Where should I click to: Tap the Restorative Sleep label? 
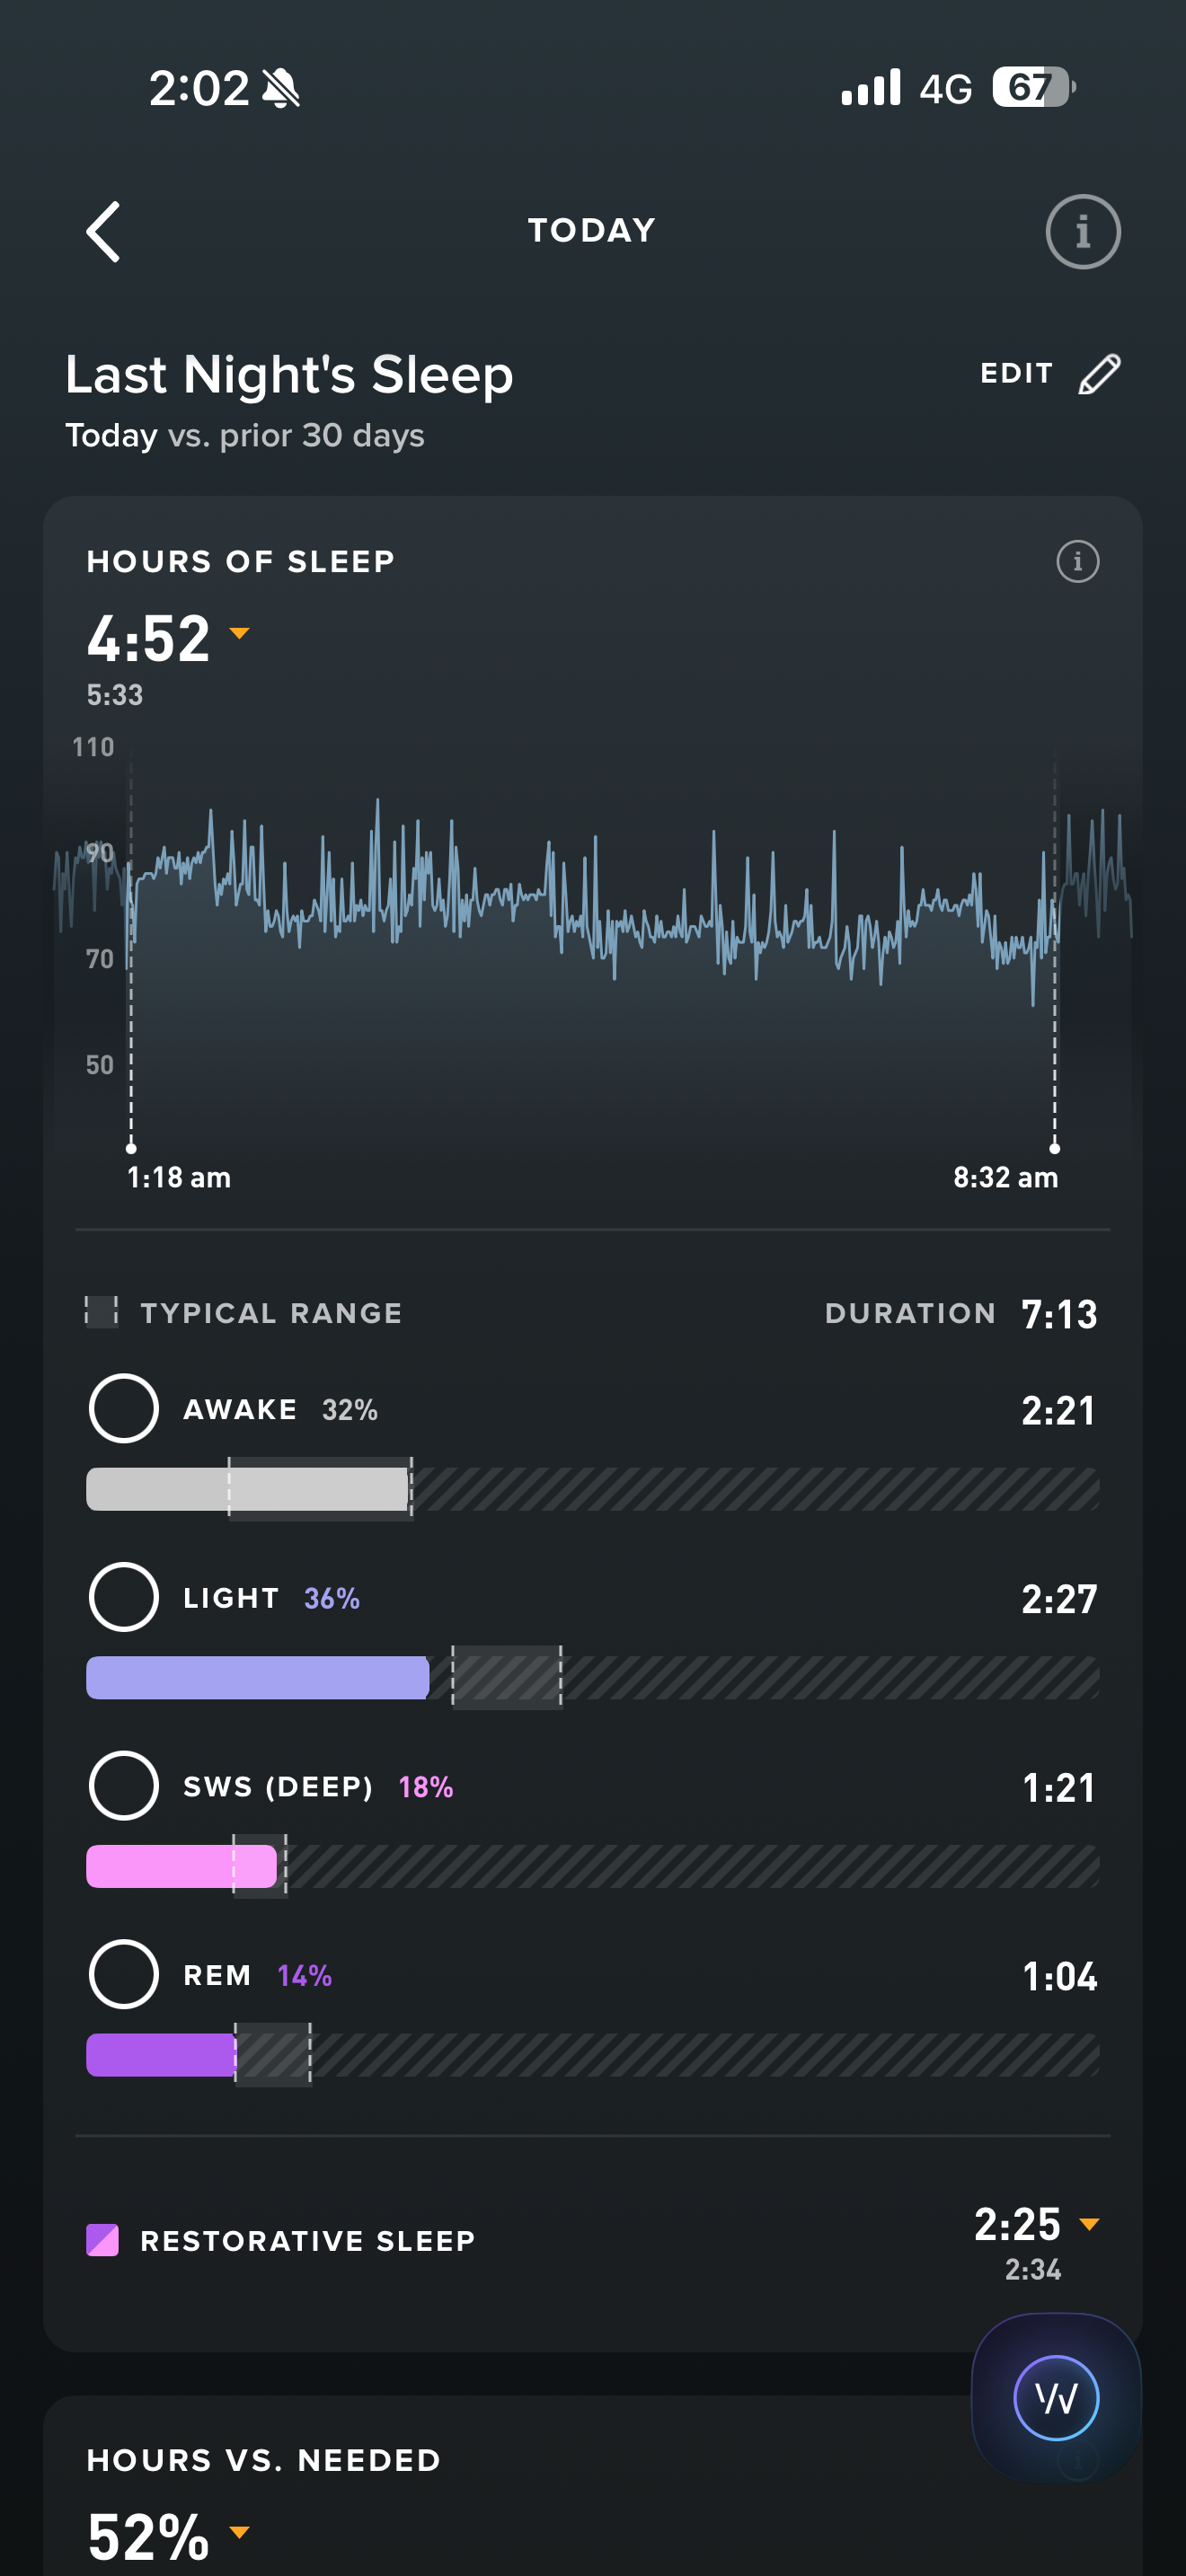[307, 2241]
